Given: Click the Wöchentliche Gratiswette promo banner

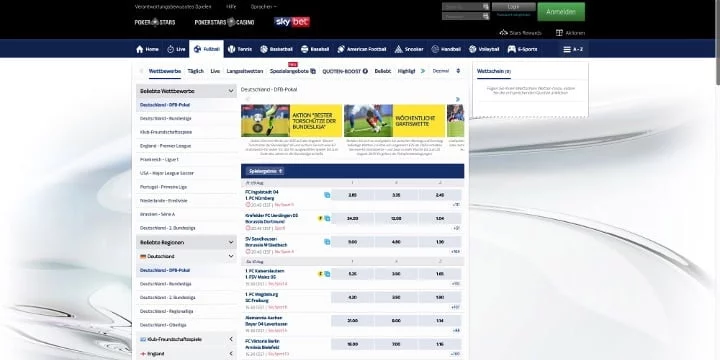Looking at the screenshot, I should [x=394, y=121].
